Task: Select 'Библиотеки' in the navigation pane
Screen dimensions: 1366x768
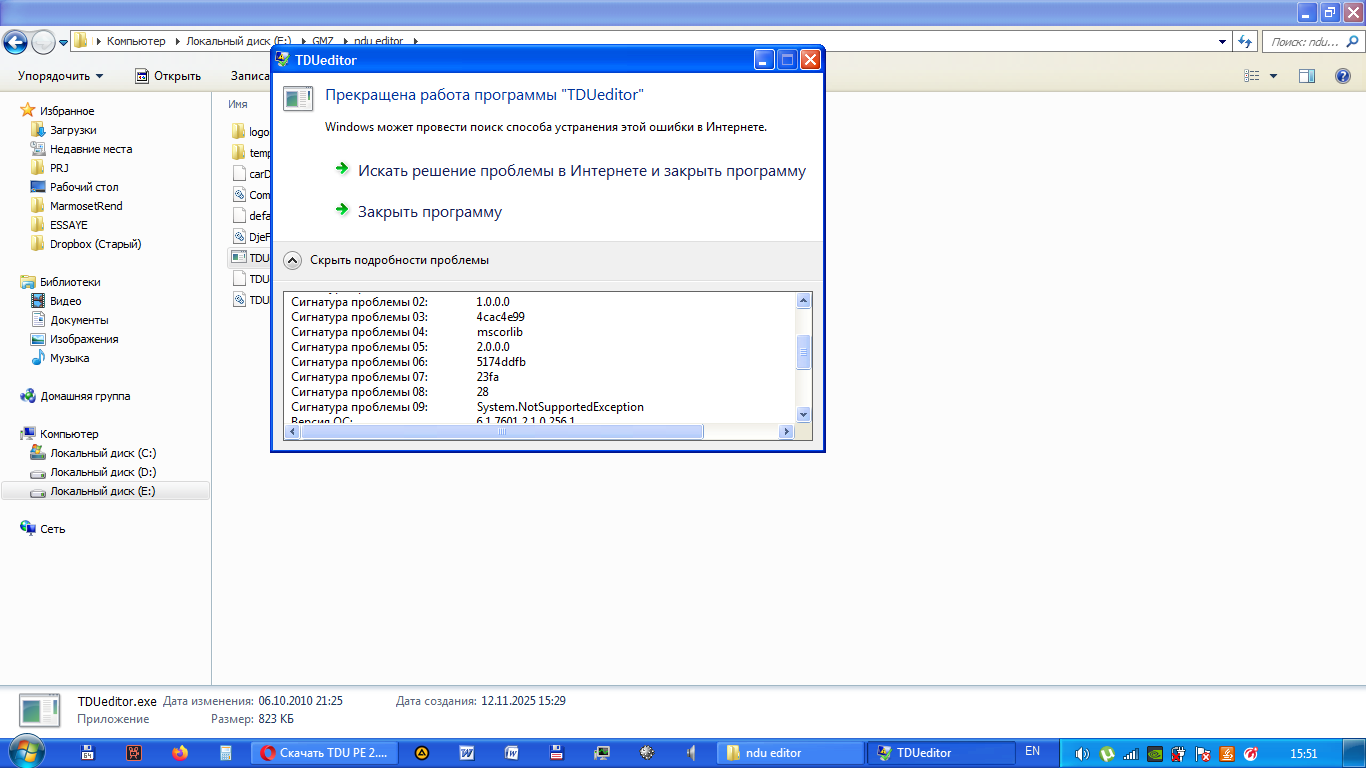Action: tap(70, 282)
